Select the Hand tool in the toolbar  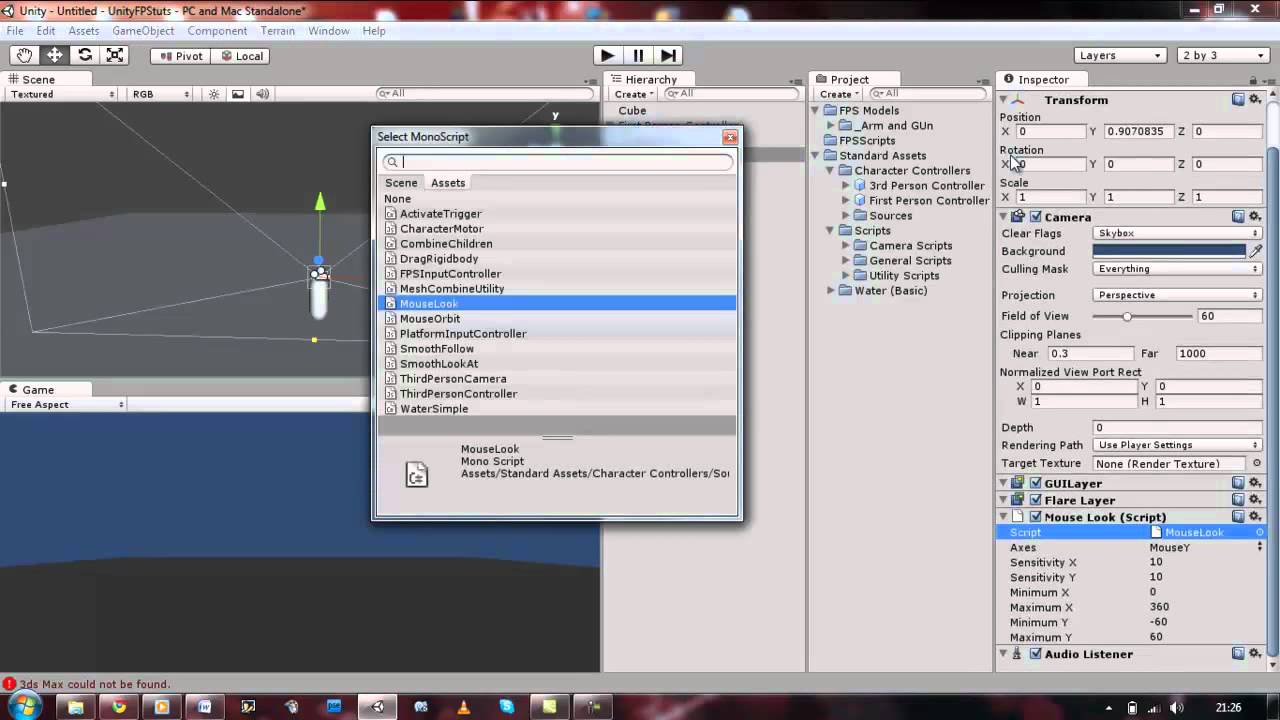23,56
